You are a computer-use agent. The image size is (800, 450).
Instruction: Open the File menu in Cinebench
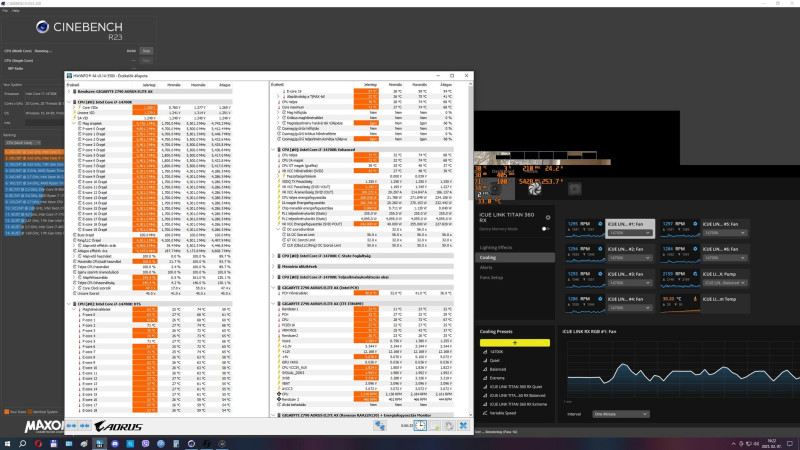pos(5,10)
